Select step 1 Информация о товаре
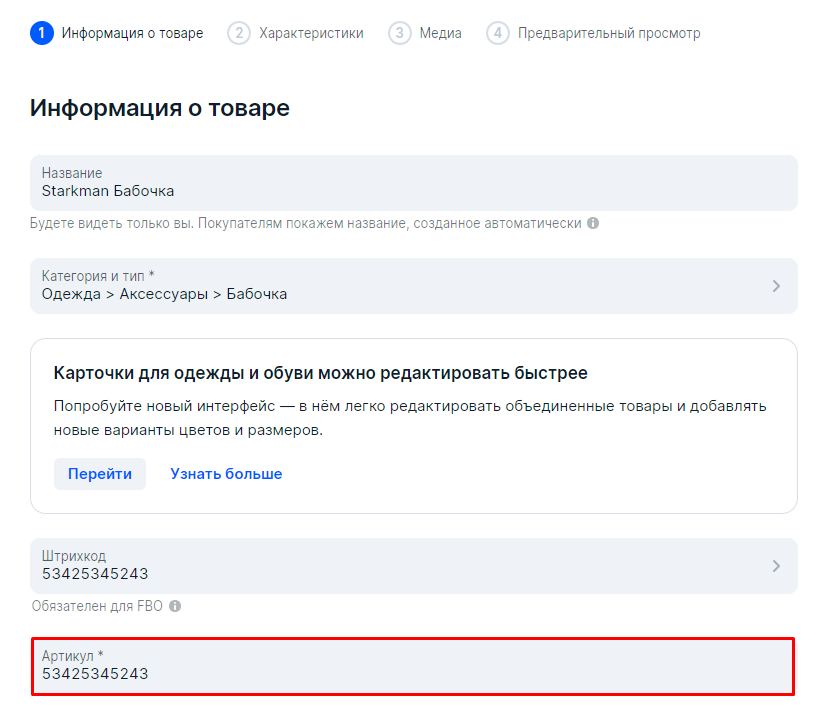 click(117, 33)
